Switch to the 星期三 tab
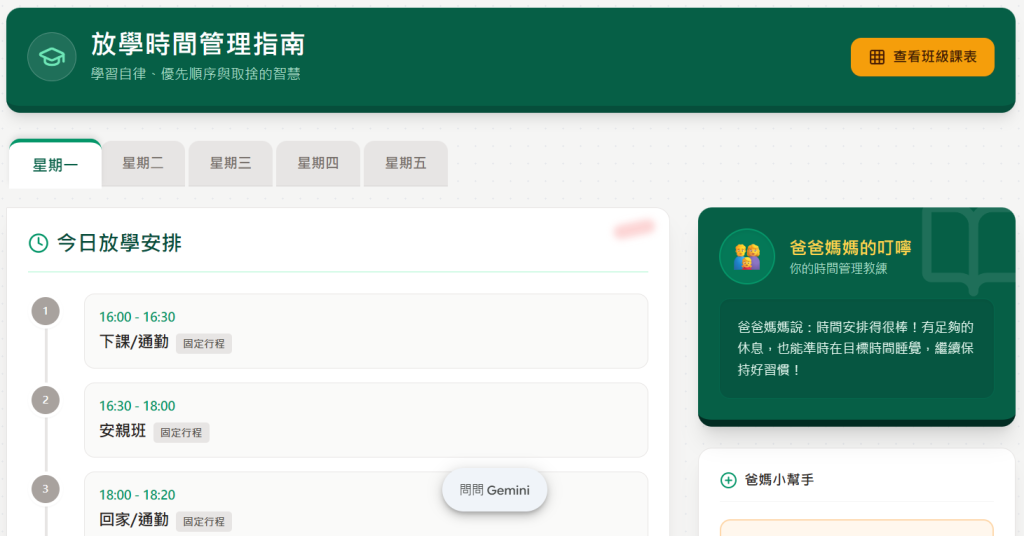 (231, 163)
